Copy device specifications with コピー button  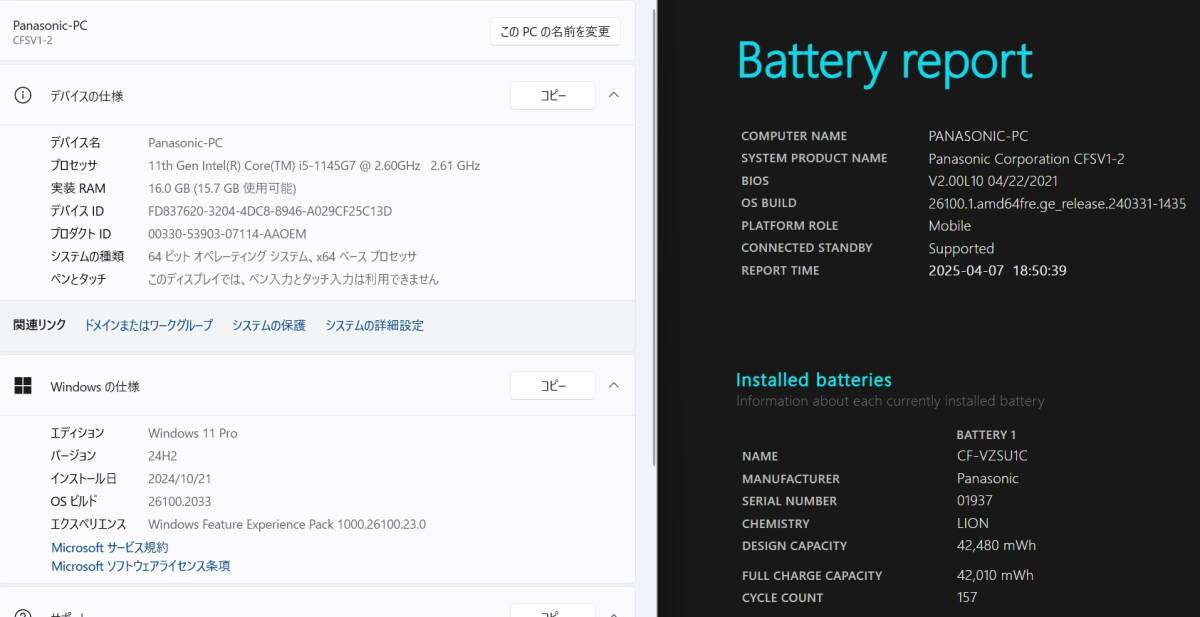click(x=553, y=95)
